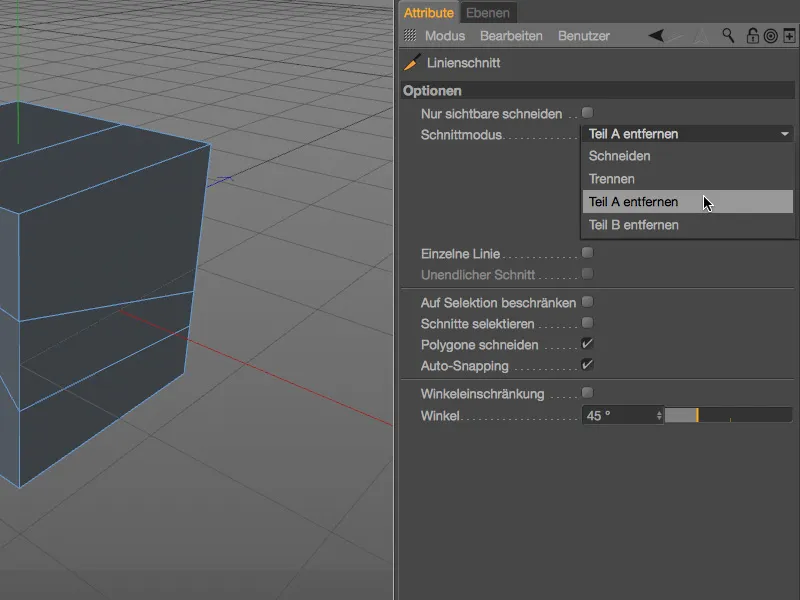Click the Linienschnitt tool title
This screenshot has width=800, height=600.
463,63
